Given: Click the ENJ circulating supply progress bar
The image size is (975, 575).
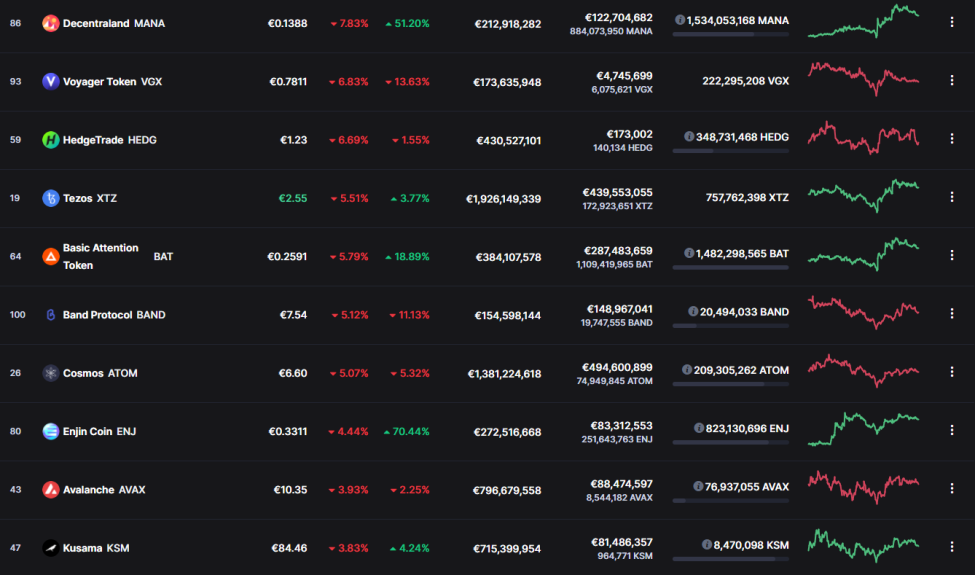Looking at the screenshot, I should (731, 443).
